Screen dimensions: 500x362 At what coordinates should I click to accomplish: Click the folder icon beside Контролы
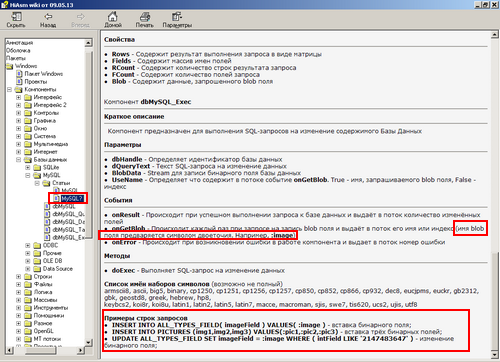28,113
